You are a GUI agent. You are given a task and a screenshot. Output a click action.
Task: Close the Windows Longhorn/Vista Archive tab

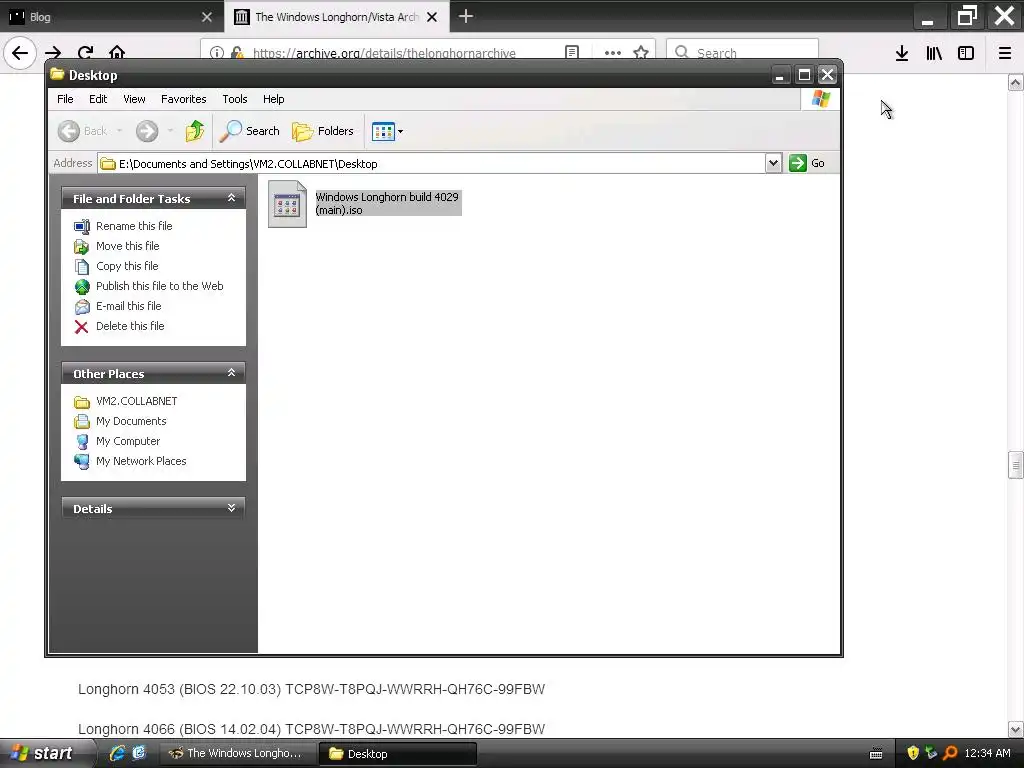(432, 17)
